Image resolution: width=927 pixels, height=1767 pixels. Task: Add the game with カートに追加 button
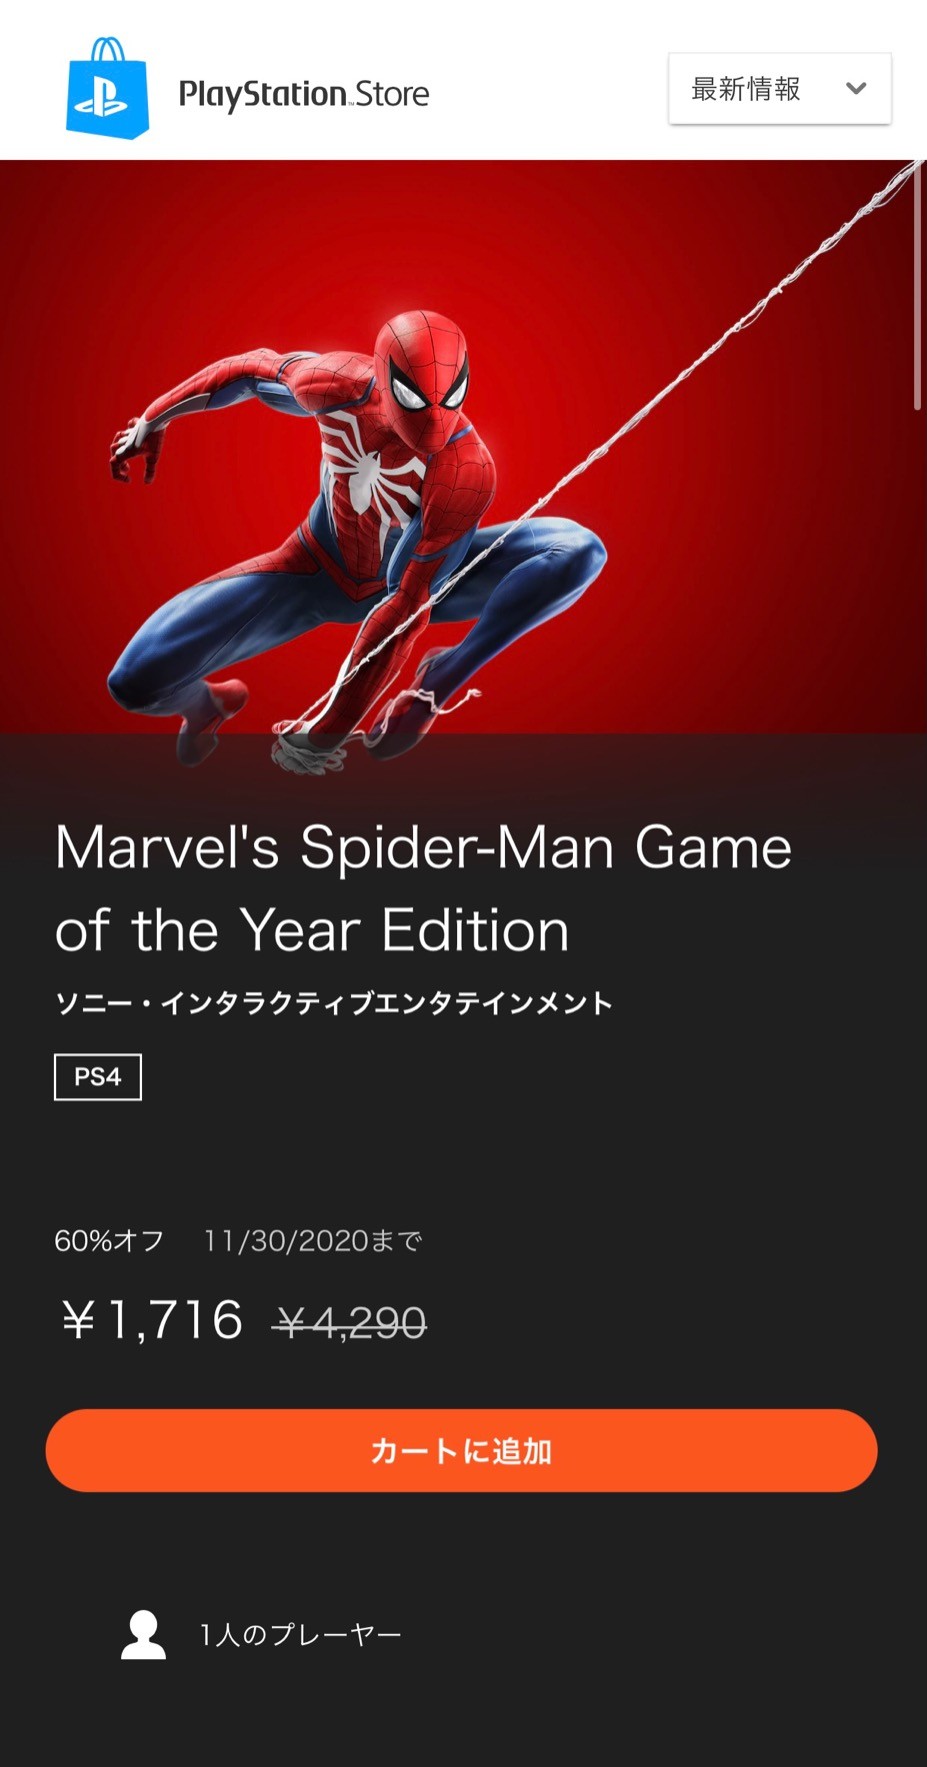click(461, 1450)
